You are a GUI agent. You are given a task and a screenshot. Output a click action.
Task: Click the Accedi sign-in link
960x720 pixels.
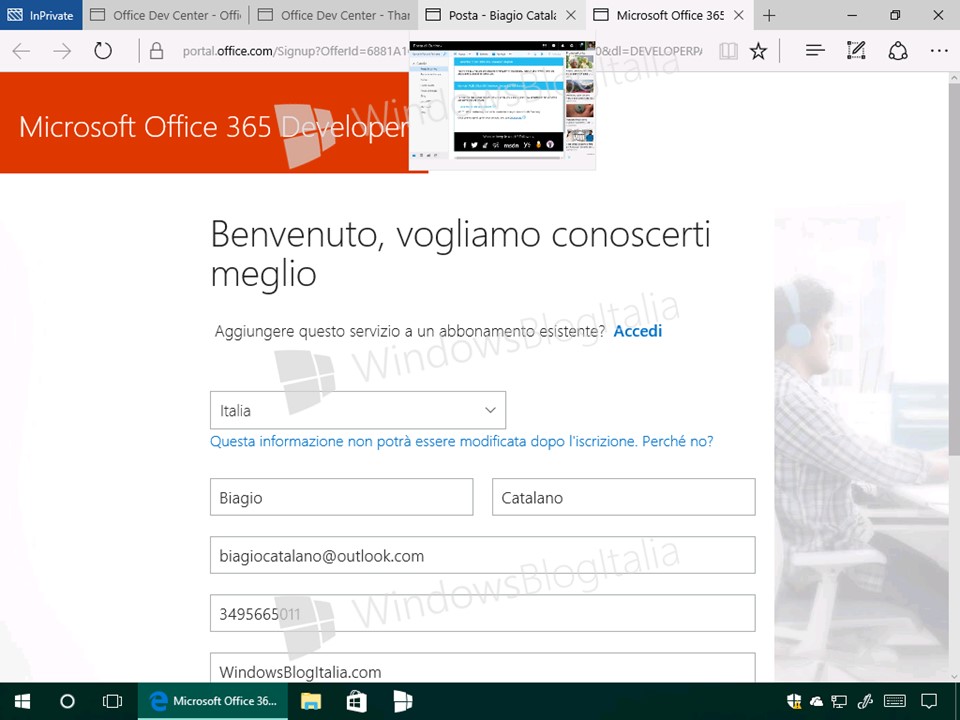click(637, 331)
